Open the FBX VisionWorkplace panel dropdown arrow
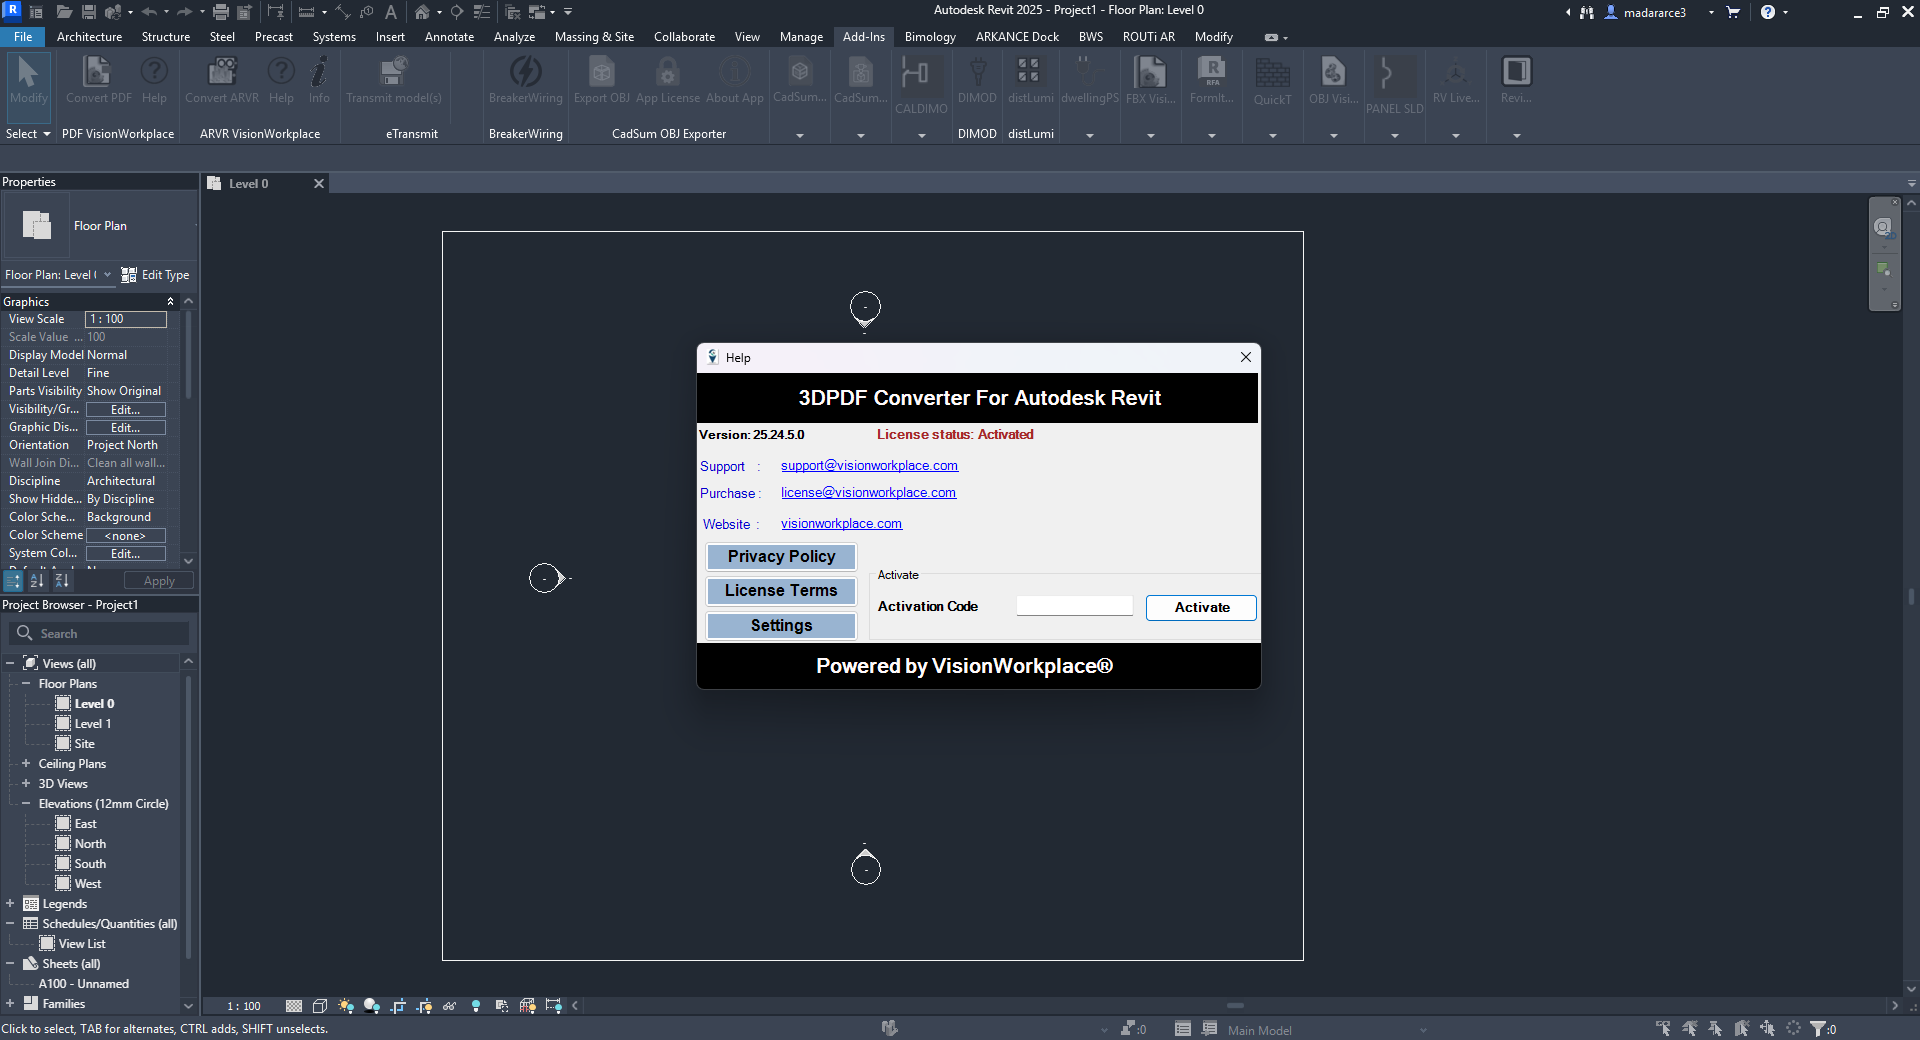 point(1151,135)
